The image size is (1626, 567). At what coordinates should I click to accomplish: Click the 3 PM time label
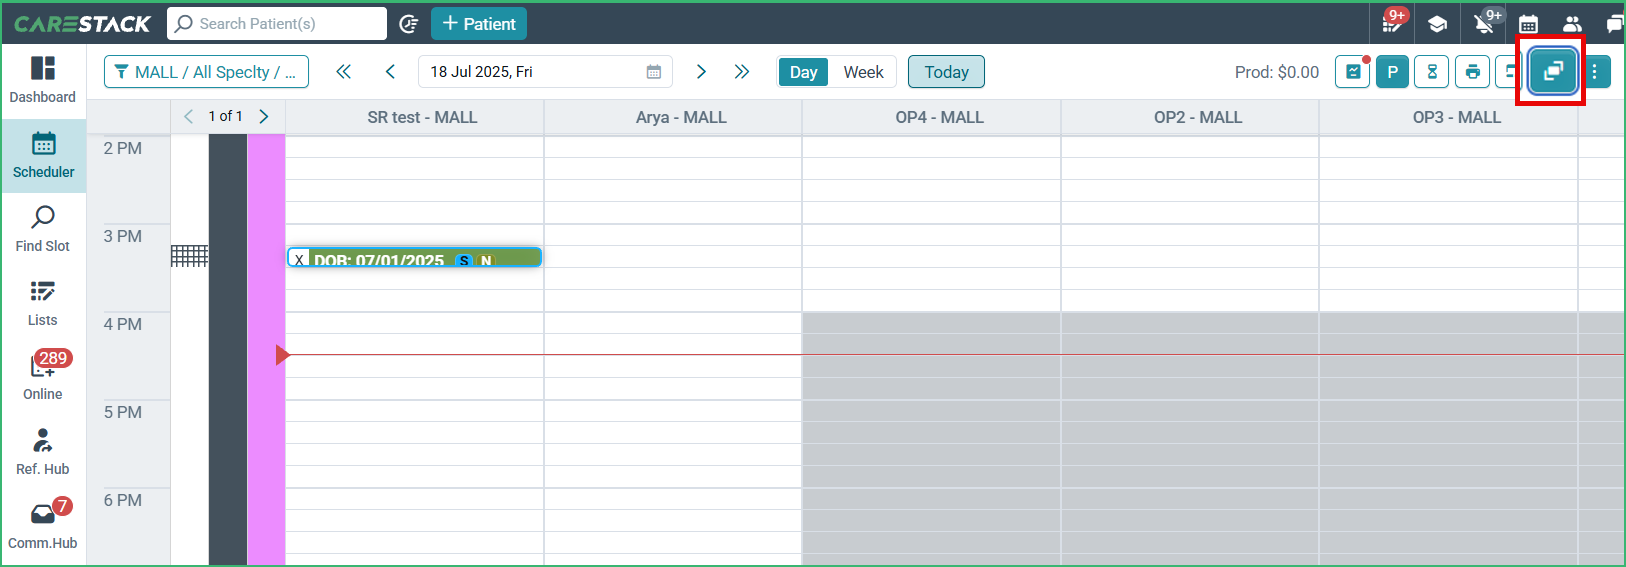(x=123, y=236)
